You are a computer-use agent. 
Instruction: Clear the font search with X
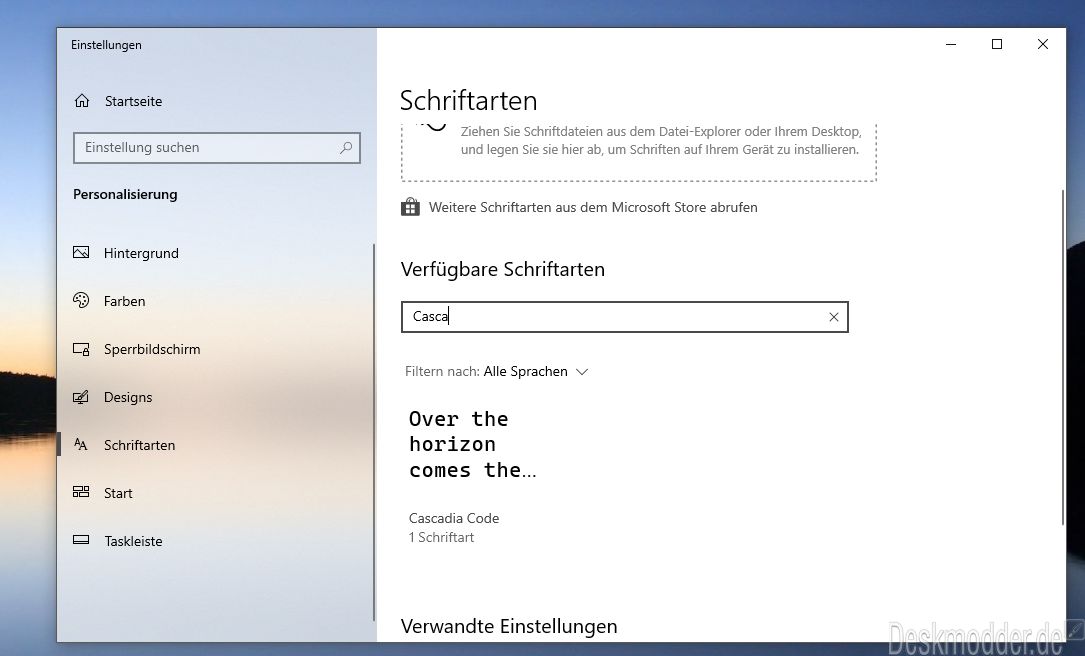pyautogui.click(x=834, y=317)
